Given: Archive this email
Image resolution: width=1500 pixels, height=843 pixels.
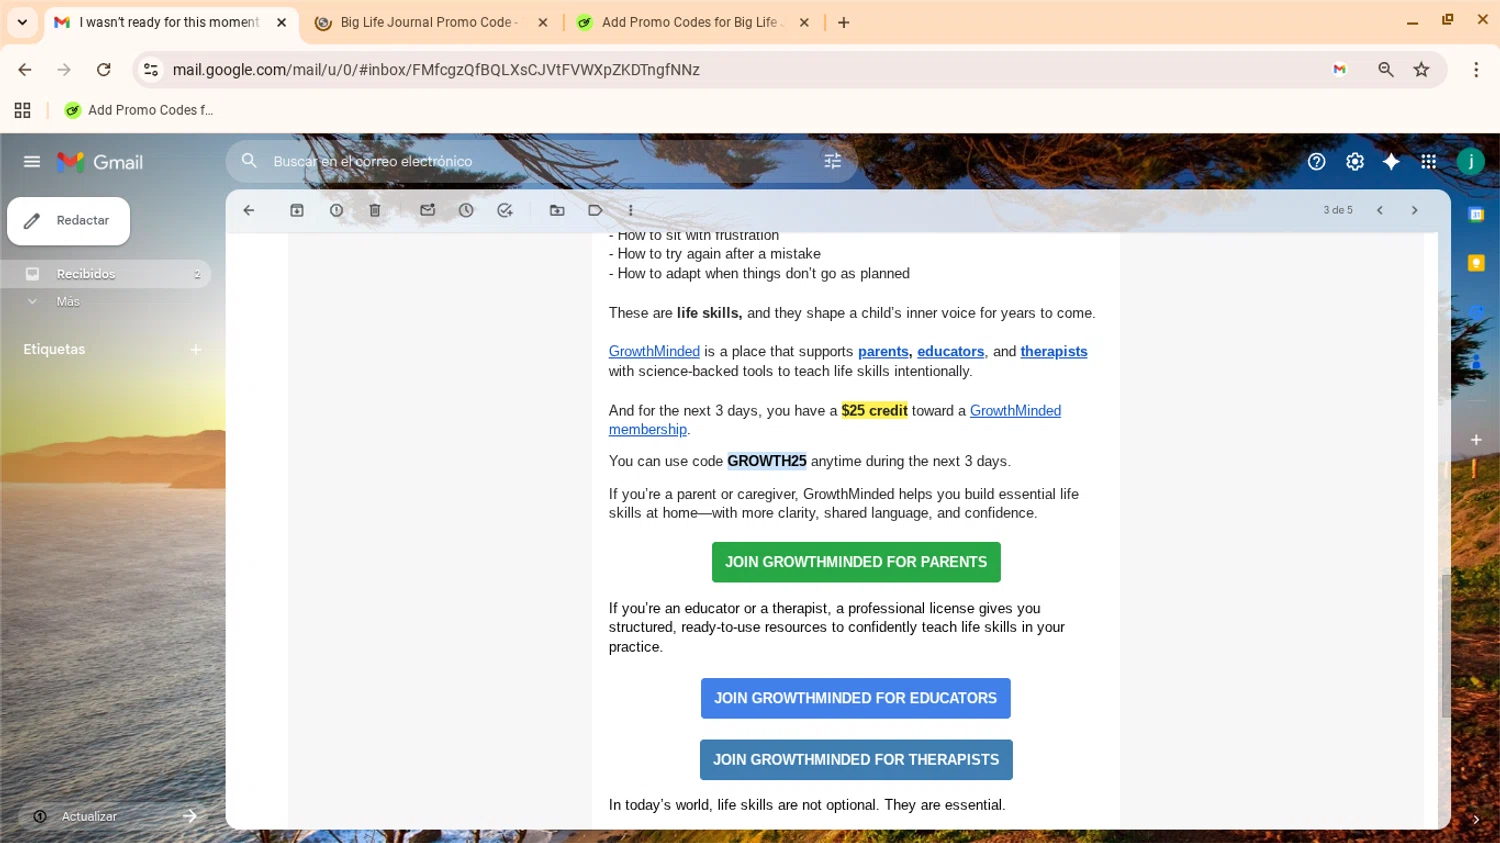Looking at the screenshot, I should tap(297, 210).
